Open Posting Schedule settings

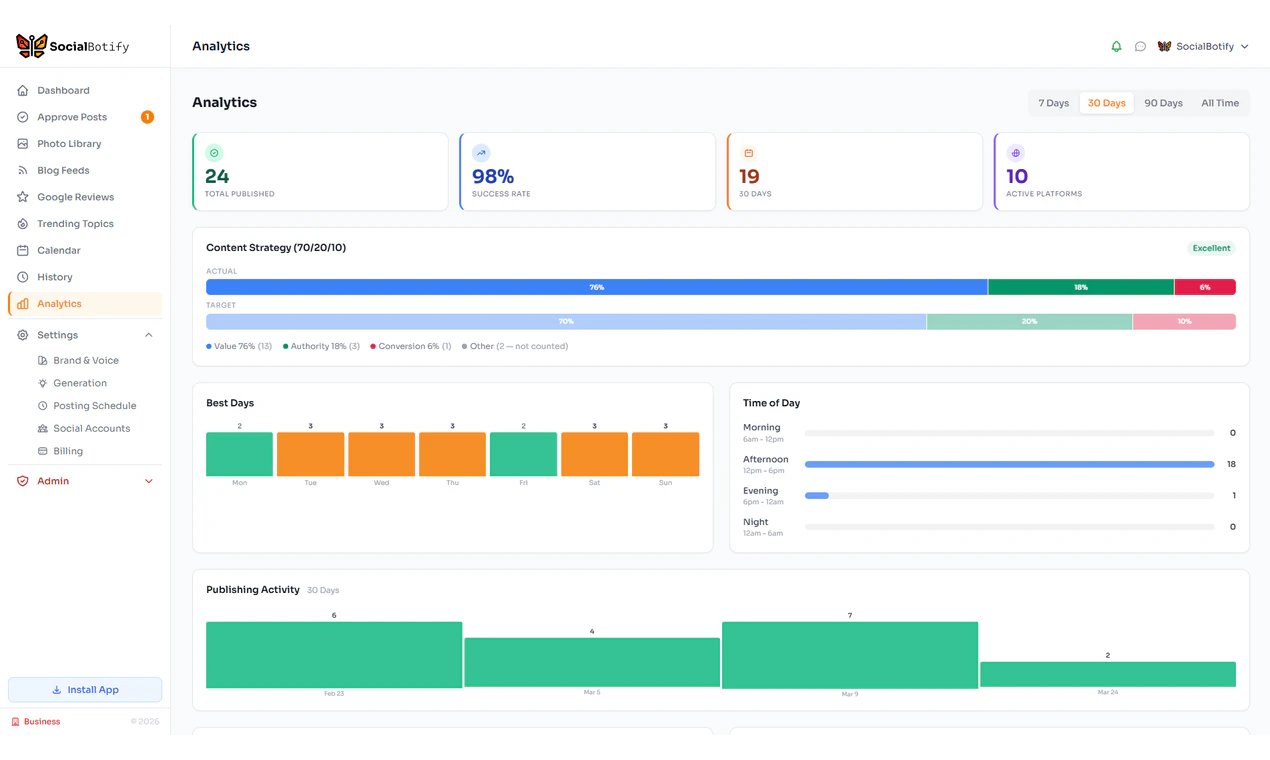pyautogui.click(x=94, y=406)
